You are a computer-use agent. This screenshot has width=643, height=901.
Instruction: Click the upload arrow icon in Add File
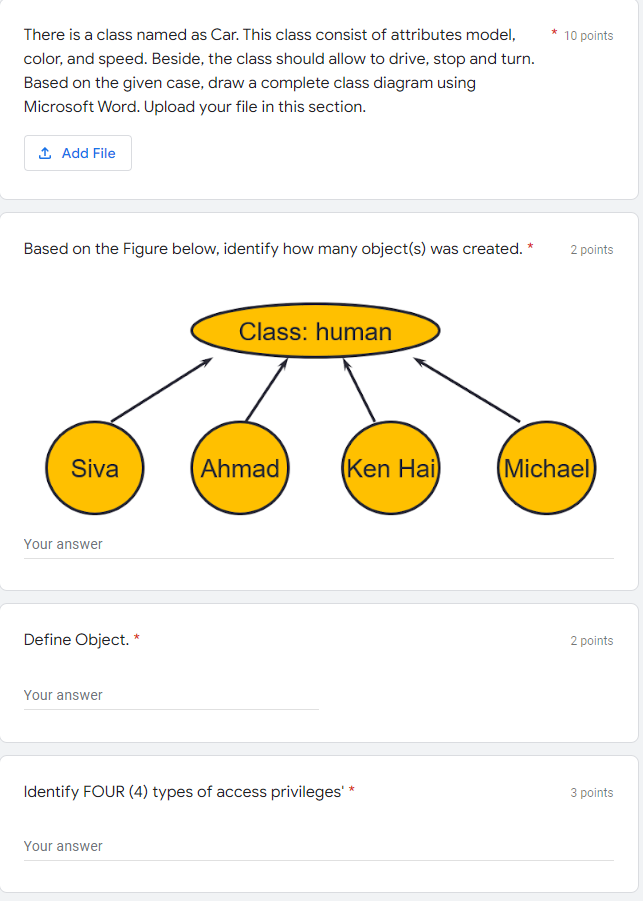[47, 153]
